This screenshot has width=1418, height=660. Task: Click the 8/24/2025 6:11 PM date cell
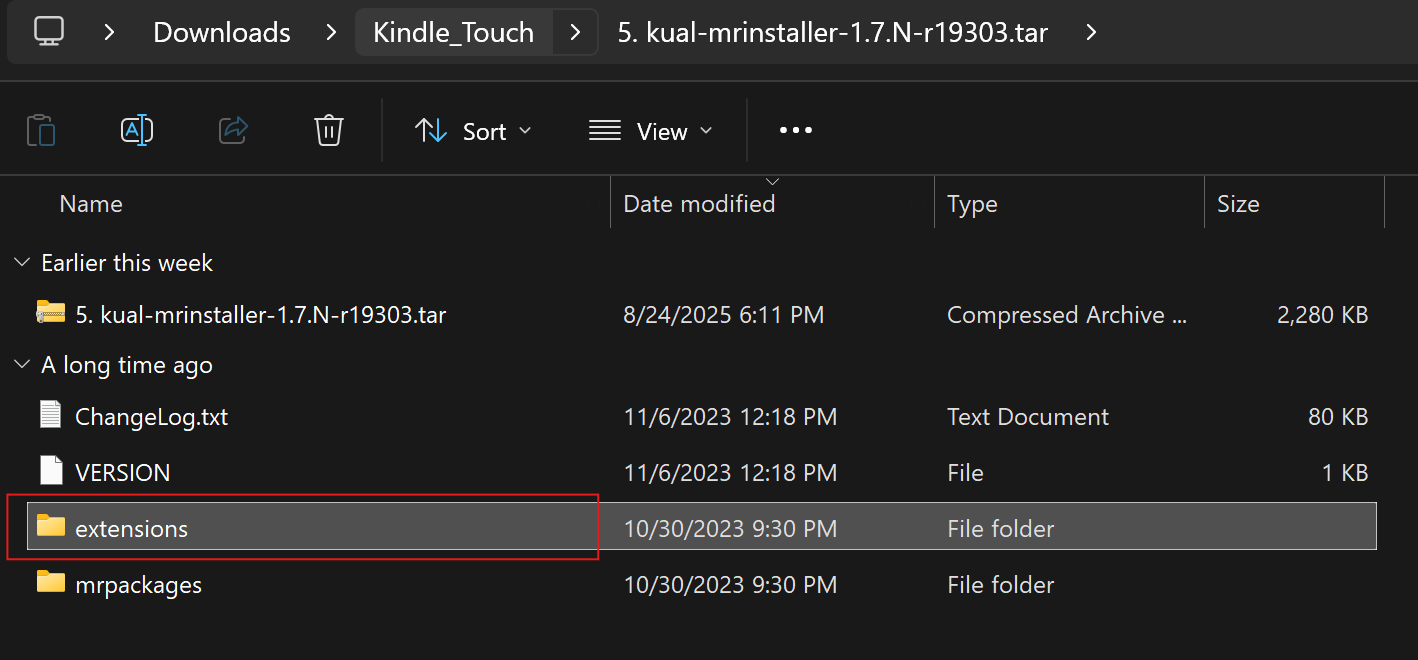pos(723,315)
